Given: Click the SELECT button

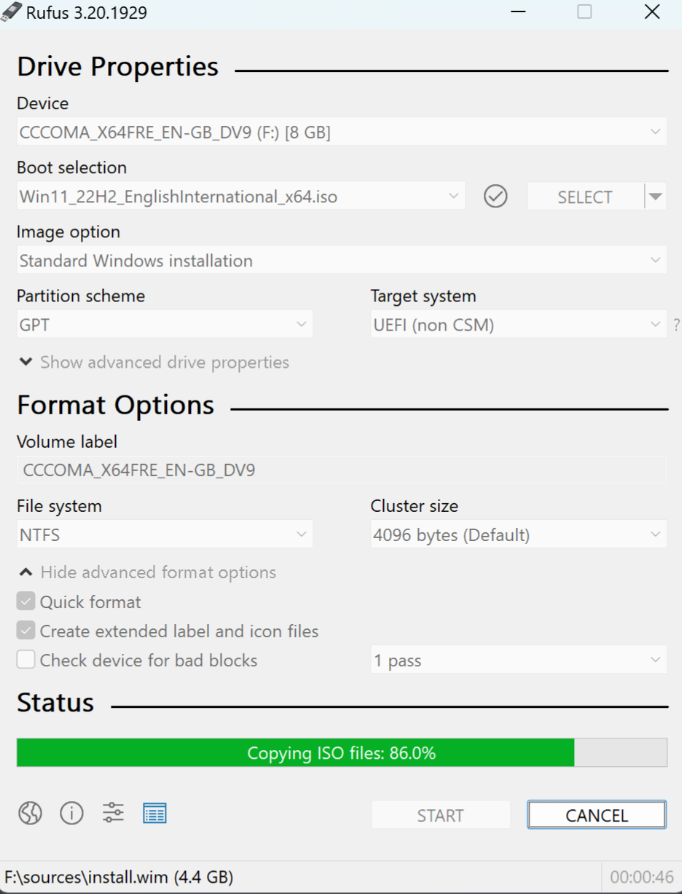Looking at the screenshot, I should (x=585, y=197).
